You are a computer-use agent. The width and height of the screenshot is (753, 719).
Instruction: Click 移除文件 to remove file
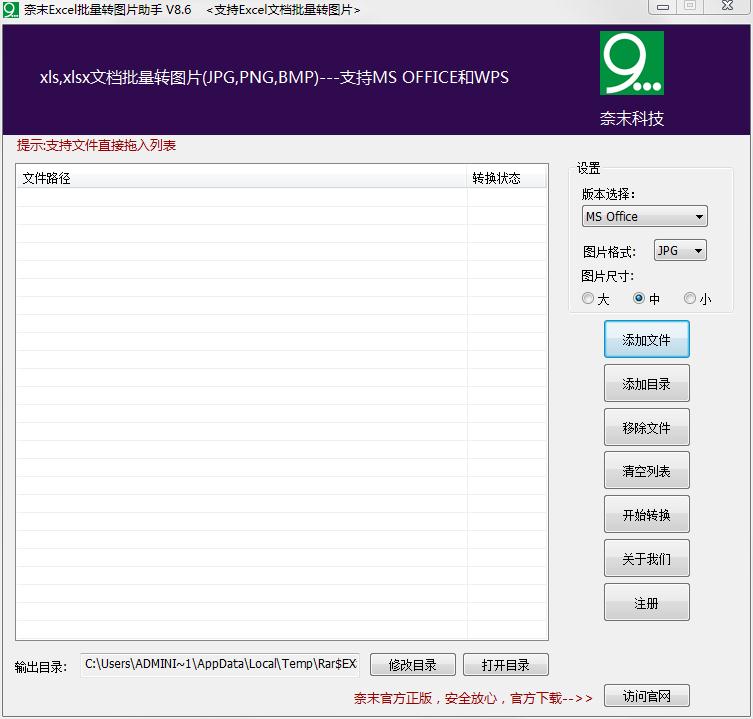pos(646,428)
